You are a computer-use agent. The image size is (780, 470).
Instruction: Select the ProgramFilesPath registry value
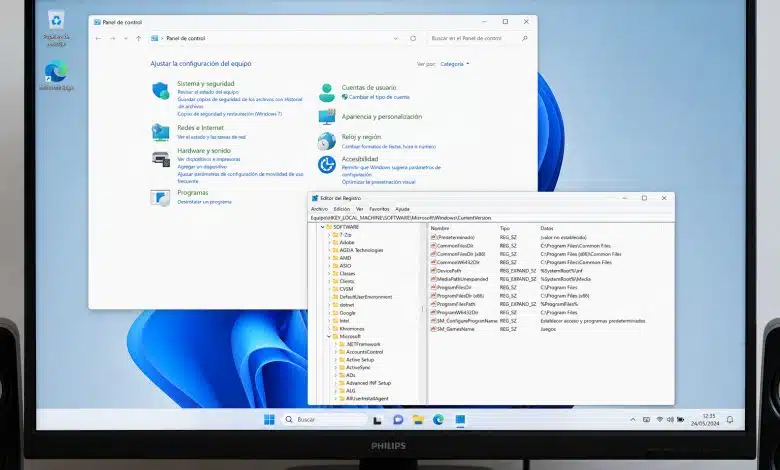456,304
